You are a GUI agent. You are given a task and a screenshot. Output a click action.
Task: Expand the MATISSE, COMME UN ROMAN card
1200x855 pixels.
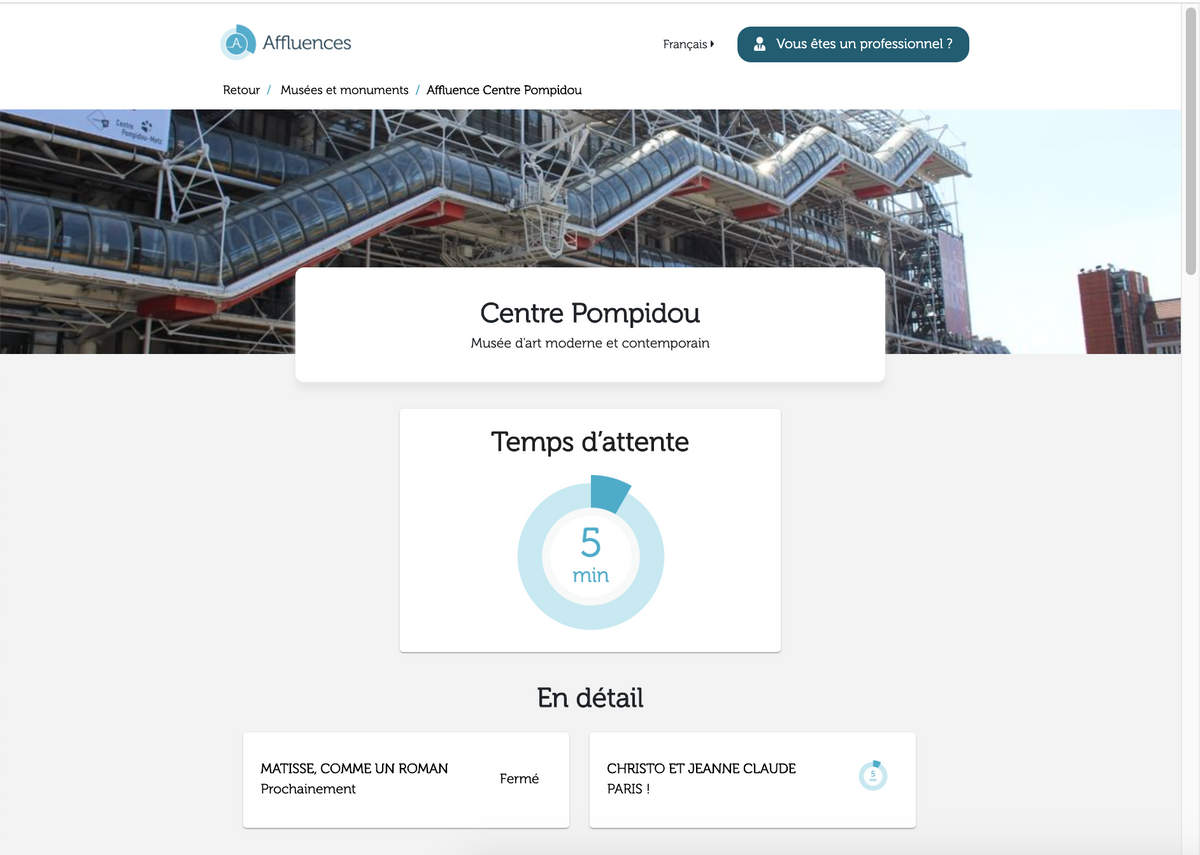(x=405, y=779)
